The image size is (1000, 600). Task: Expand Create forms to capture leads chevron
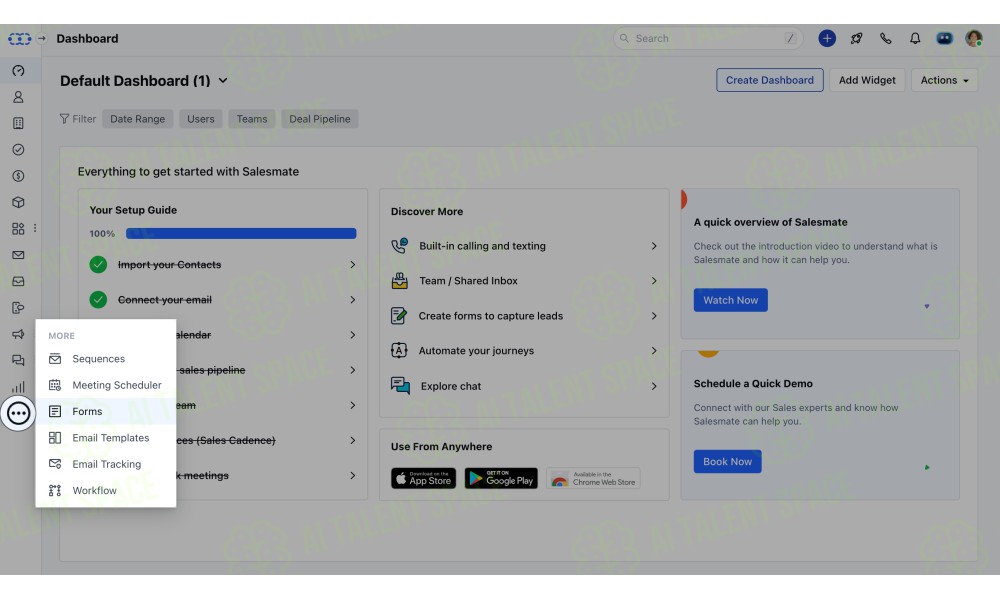coord(654,316)
